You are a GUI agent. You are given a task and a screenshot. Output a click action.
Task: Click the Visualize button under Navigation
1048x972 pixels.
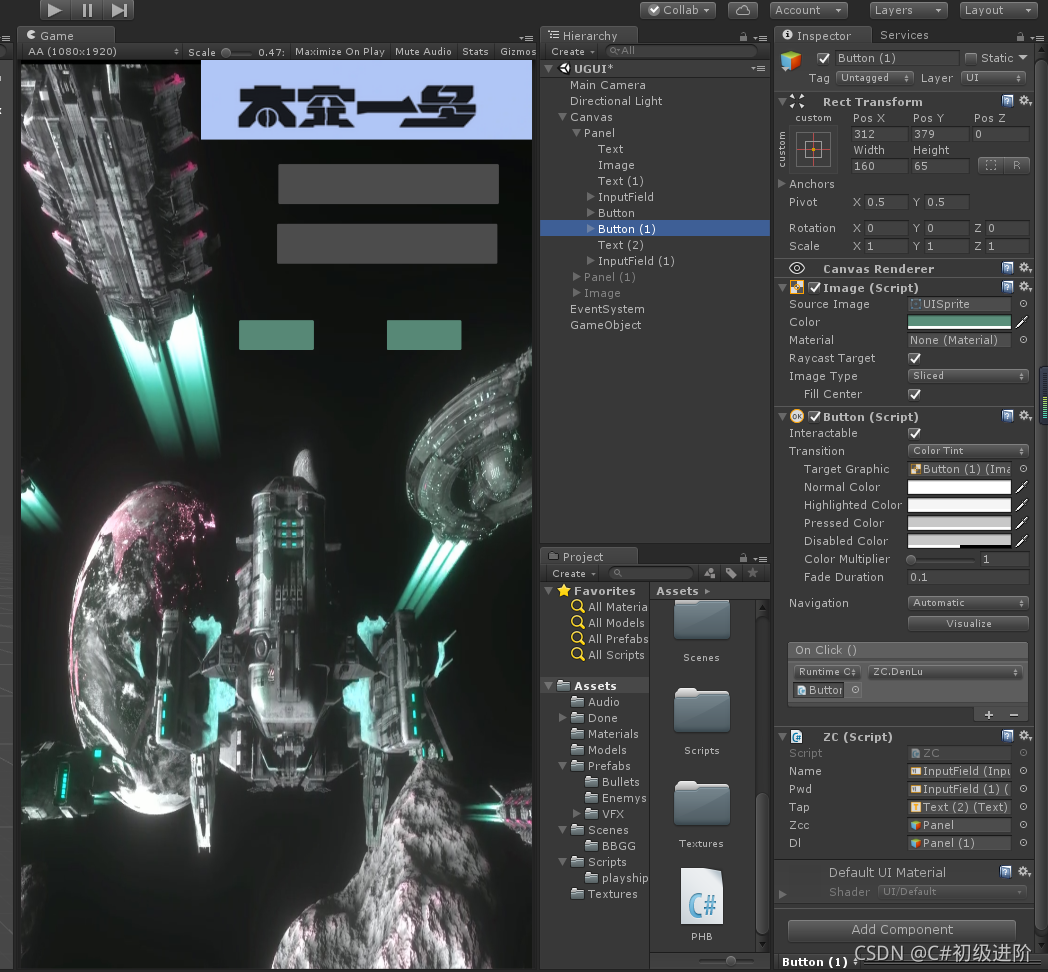click(x=967, y=623)
